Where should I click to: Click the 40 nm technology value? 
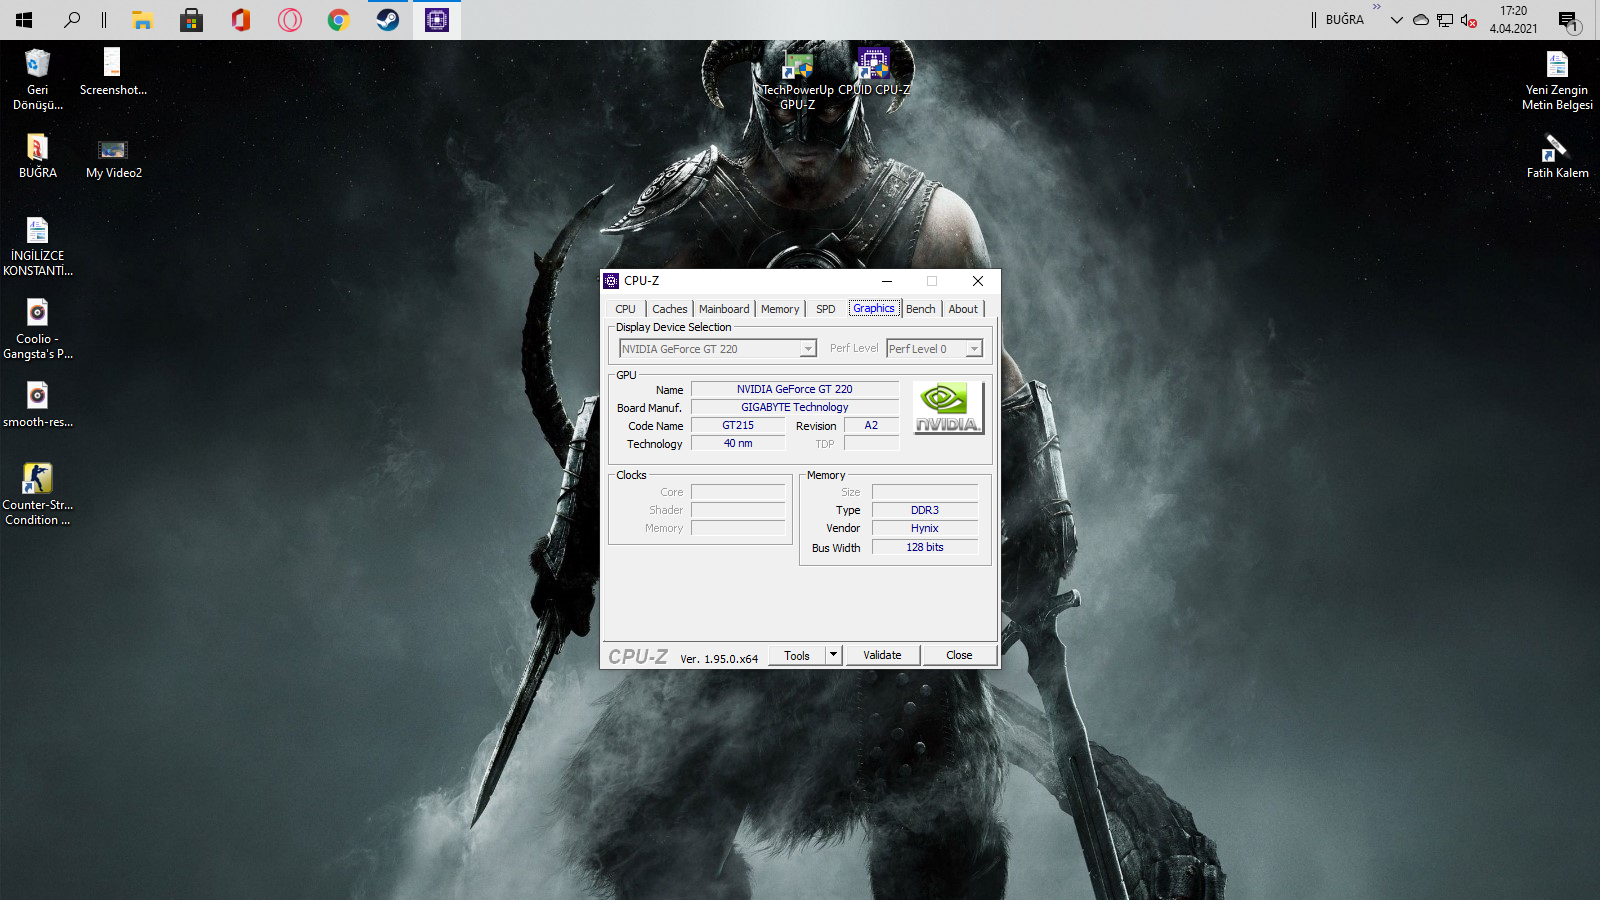click(x=738, y=443)
